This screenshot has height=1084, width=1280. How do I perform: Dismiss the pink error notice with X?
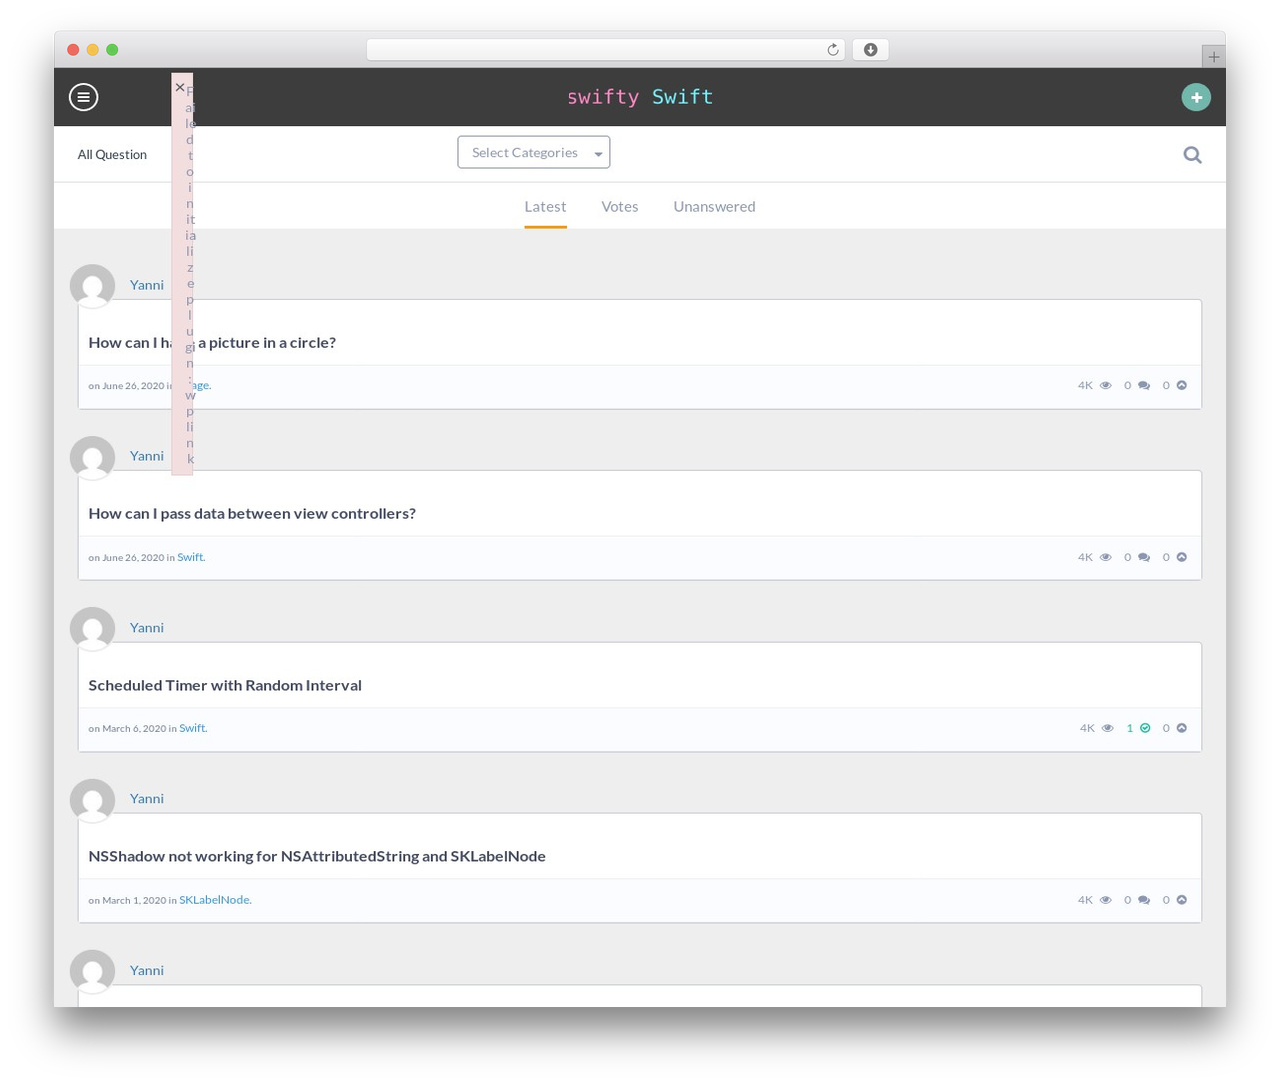click(x=180, y=87)
